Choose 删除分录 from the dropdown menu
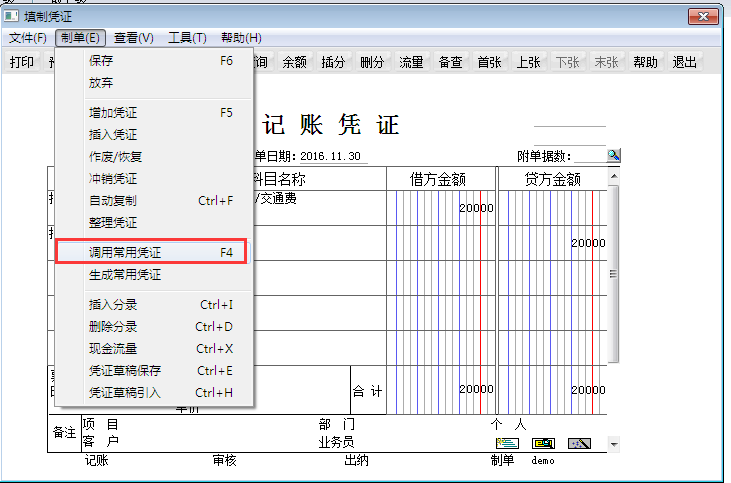The width and height of the screenshot is (731, 483). (x=113, y=327)
